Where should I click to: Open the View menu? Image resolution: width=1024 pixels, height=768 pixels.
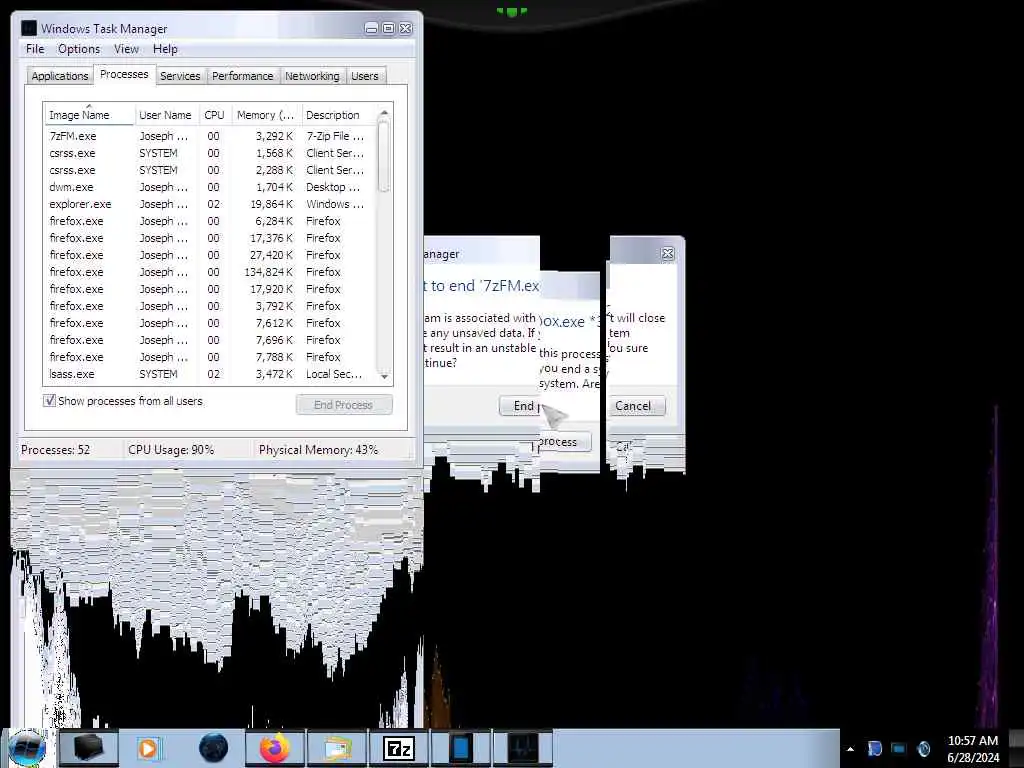pos(126,49)
